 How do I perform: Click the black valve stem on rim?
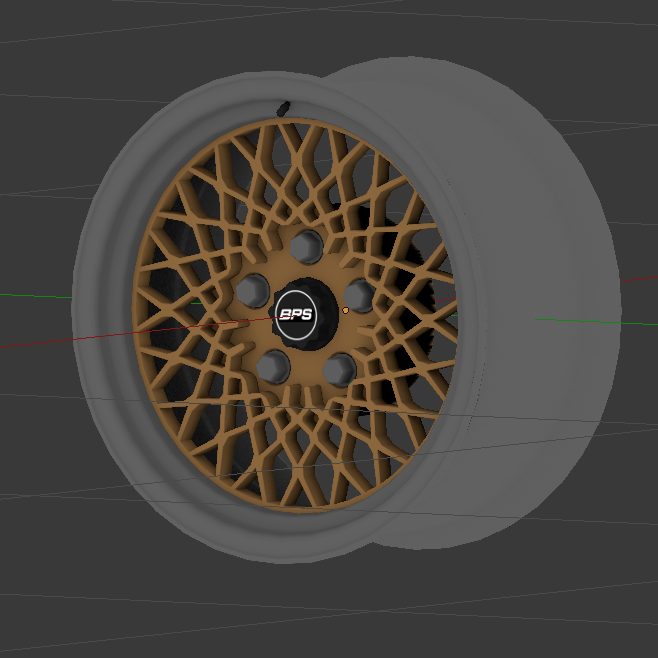[283, 109]
